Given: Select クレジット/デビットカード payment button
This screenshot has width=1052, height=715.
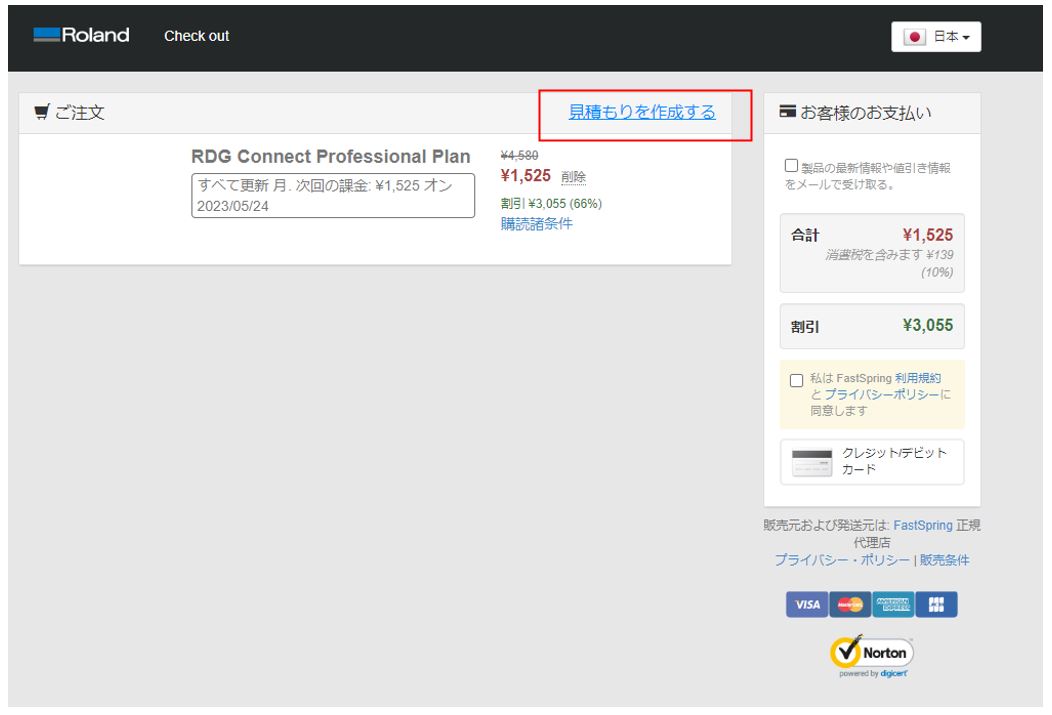Looking at the screenshot, I should coord(872,461).
